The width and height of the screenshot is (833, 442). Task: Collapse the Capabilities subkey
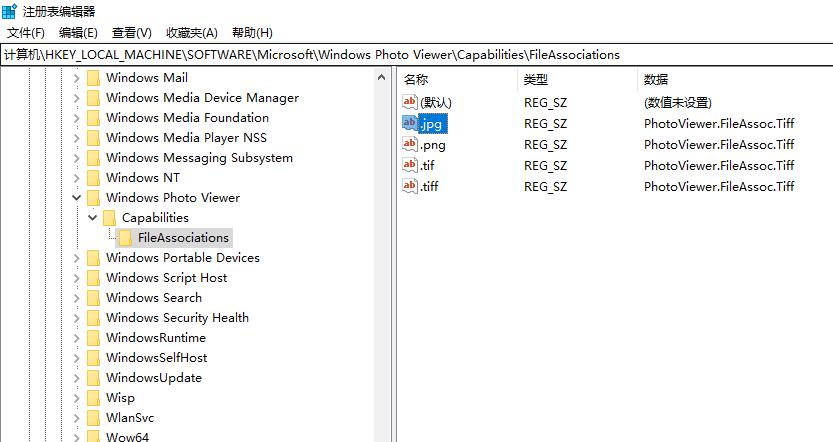pos(92,218)
